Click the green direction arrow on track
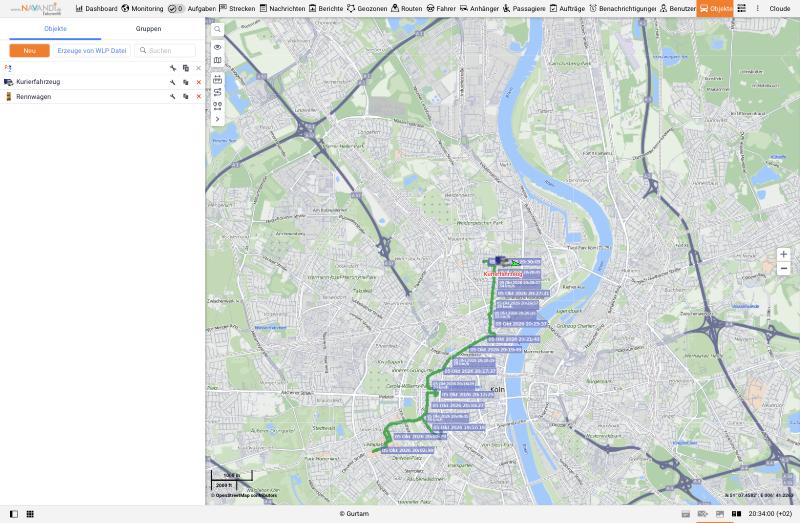800x523 pixels. (x=516, y=263)
